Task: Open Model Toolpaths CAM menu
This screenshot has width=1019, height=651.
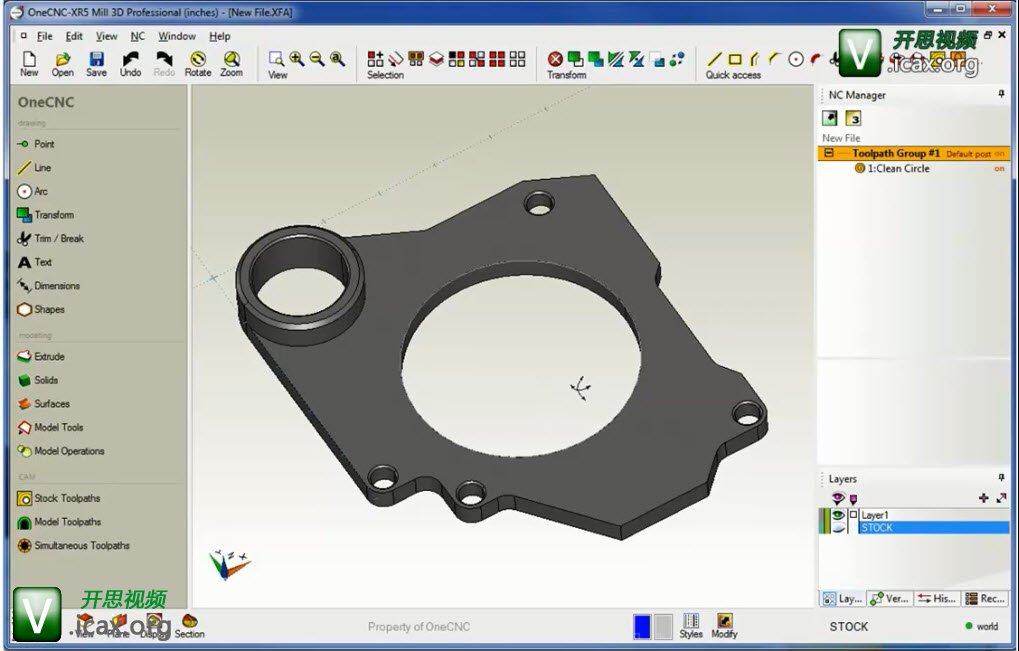Action: click(x=59, y=522)
